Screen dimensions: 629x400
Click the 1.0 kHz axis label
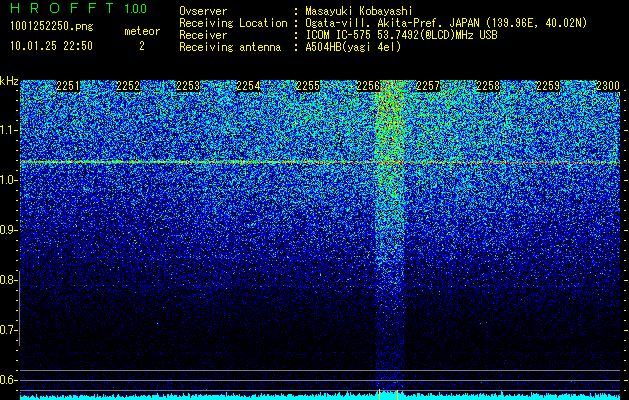[x=8, y=180]
